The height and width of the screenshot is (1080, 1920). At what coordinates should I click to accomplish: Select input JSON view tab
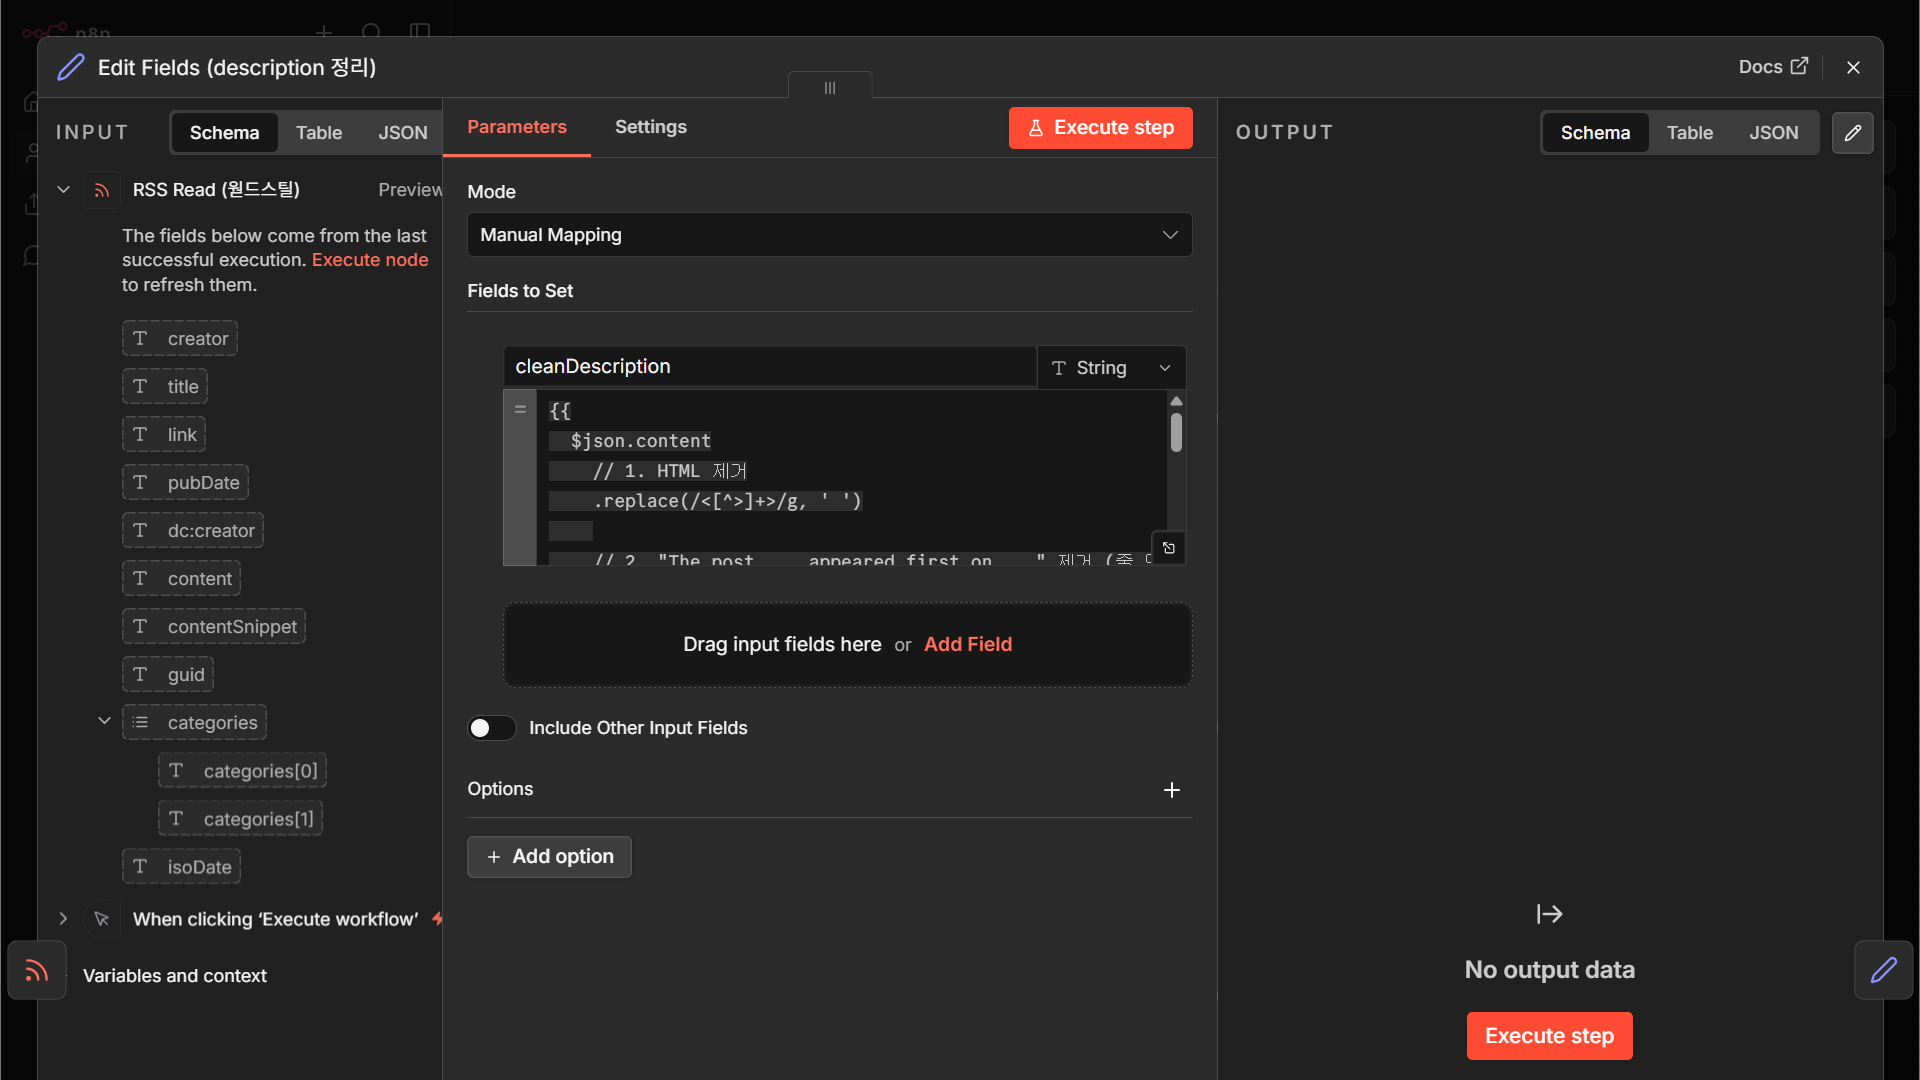(x=403, y=133)
